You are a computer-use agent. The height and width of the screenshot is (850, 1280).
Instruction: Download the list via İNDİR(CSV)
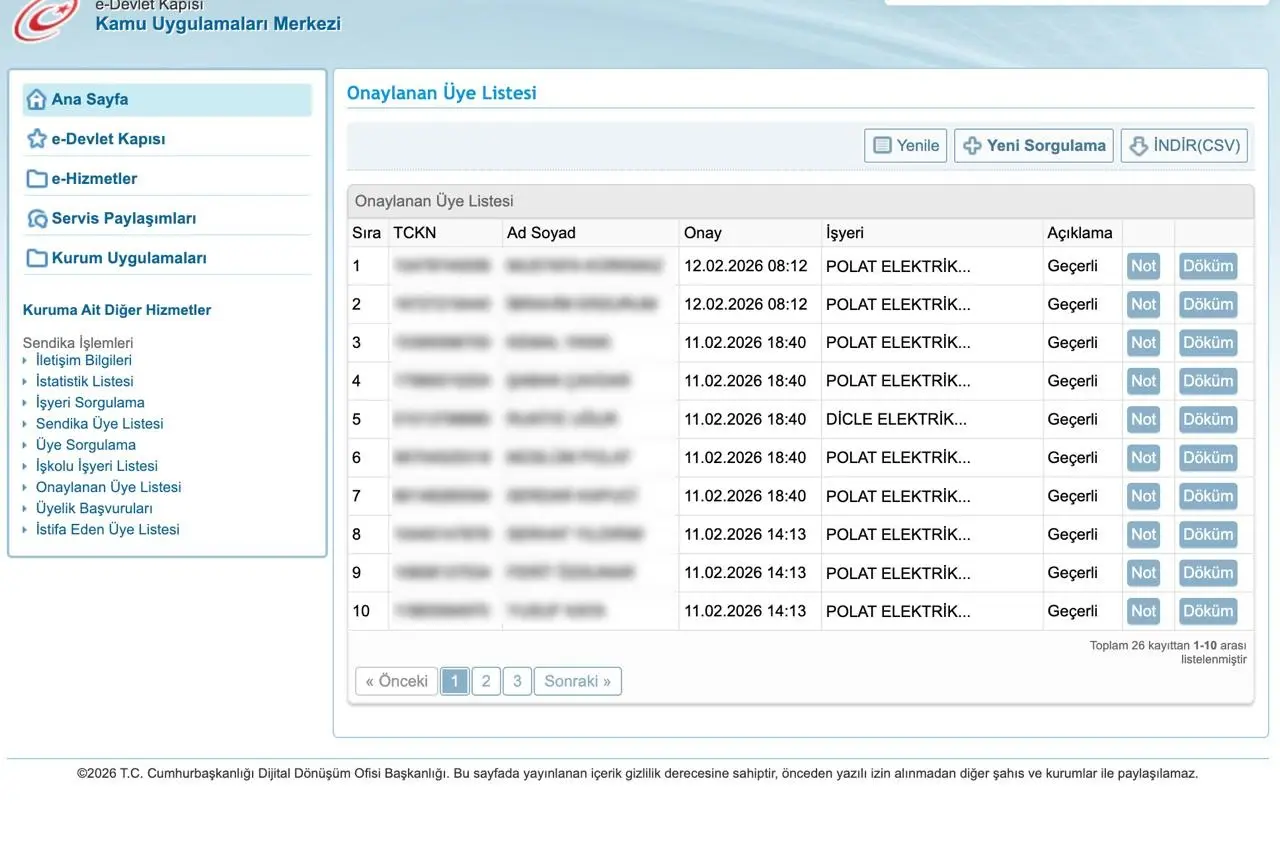click(x=1184, y=146)
